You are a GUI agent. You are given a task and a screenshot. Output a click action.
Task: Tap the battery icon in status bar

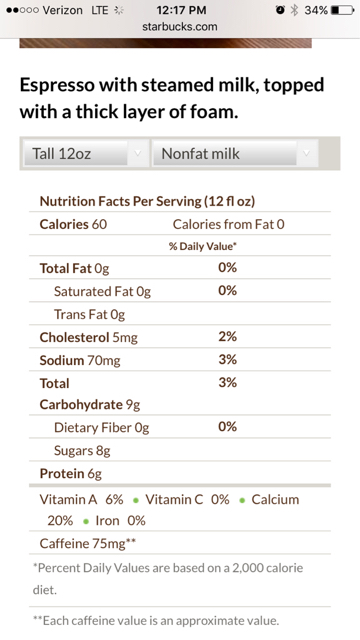[343, 10]
